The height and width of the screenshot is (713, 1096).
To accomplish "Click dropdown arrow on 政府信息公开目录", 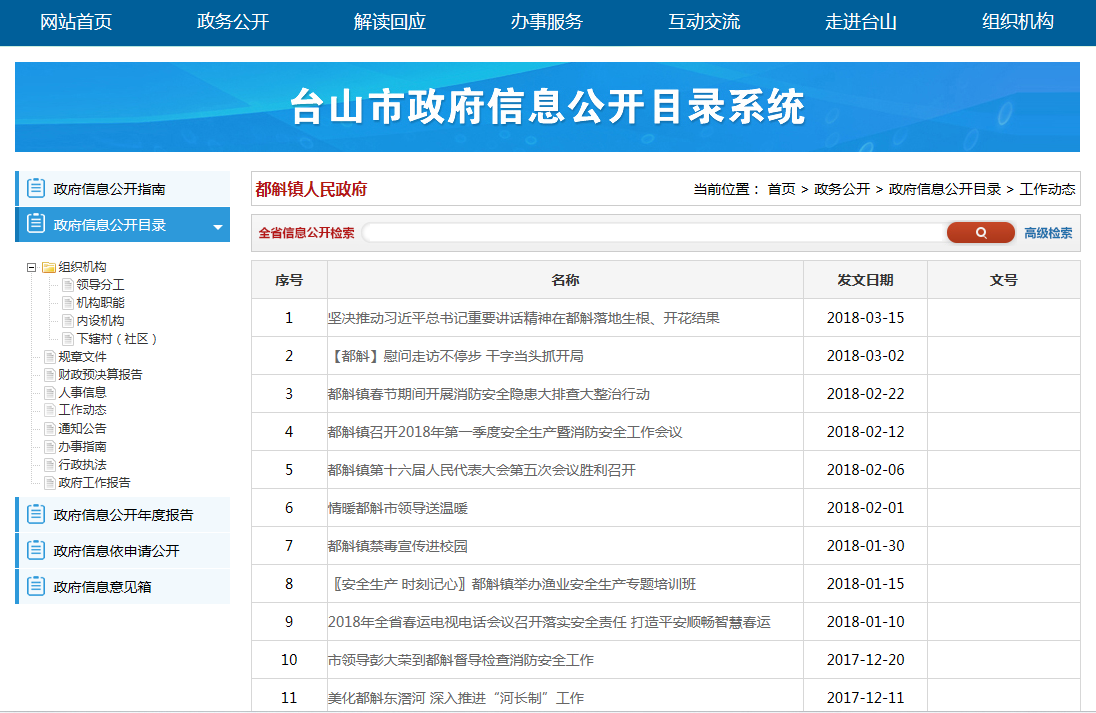I will click(x=217, y=227).
